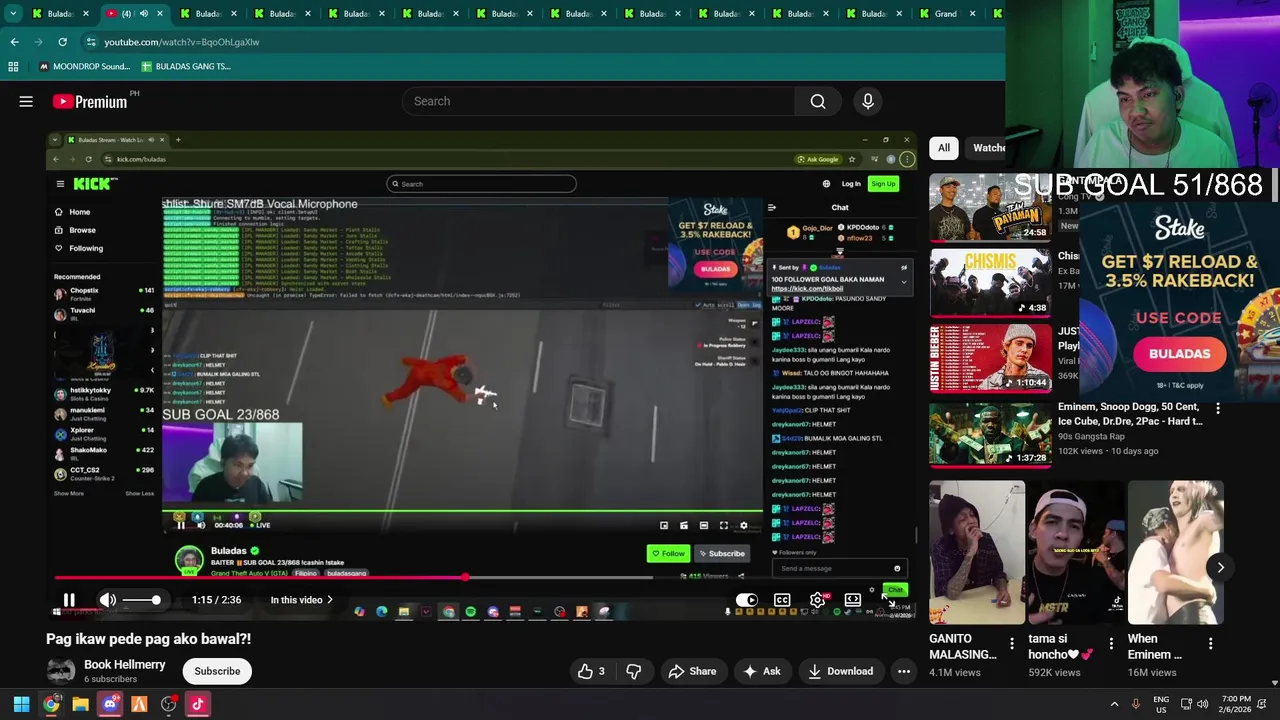Mute the video using speaker icon
Viewport: 1280px width, 720px height.
108,600
